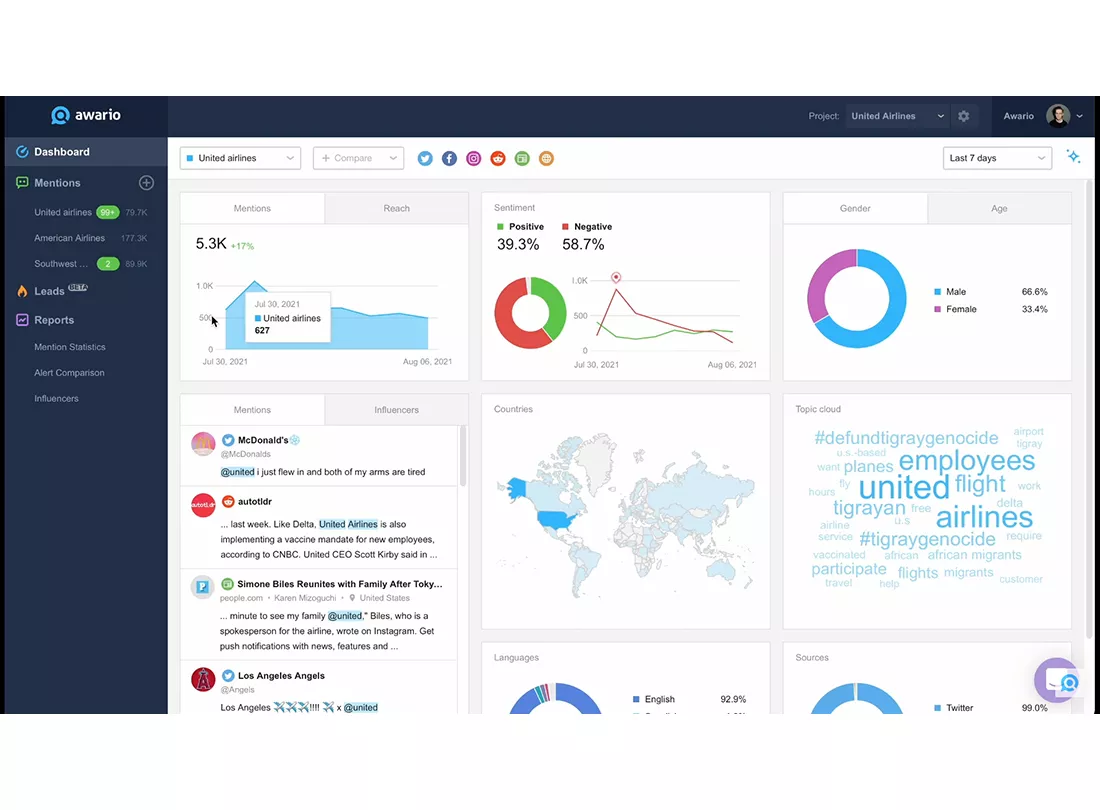Click the blue Male legend swatch
This screenshot has height=810, width=1100.
tap(938, 292)
